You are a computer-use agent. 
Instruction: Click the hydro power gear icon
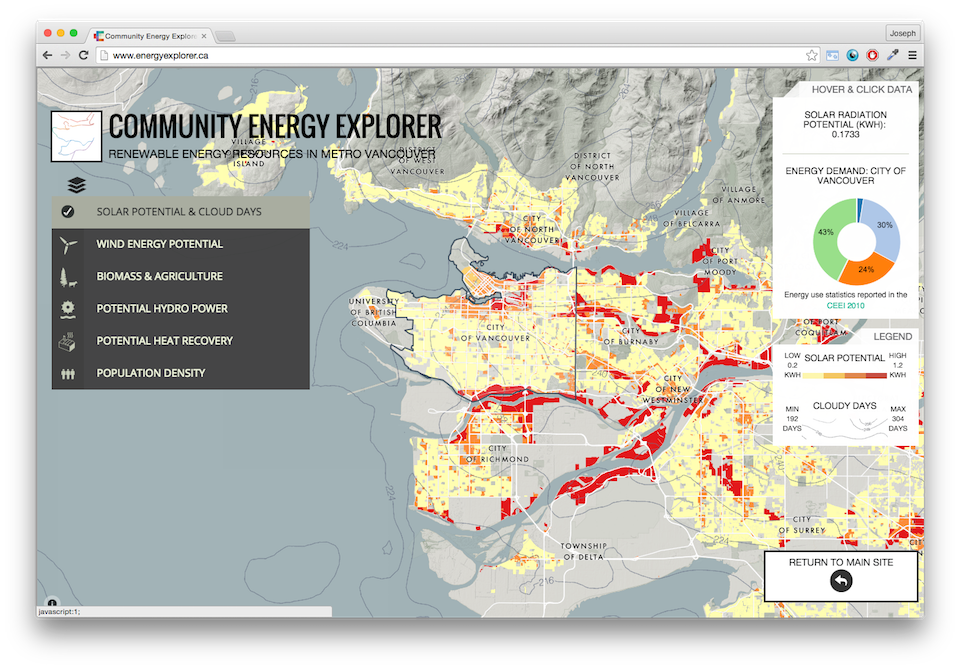(68, 309)
